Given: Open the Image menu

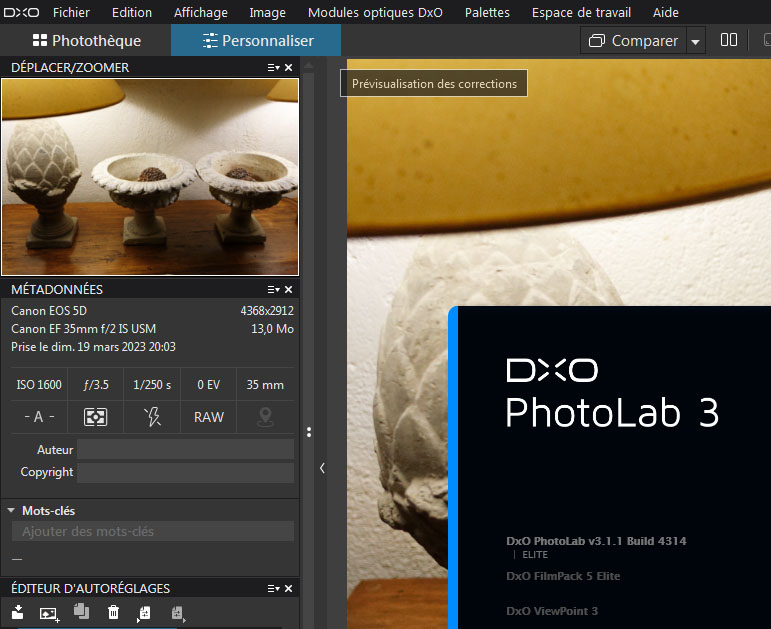Looking at the screenshot, I should click(267, 12).
